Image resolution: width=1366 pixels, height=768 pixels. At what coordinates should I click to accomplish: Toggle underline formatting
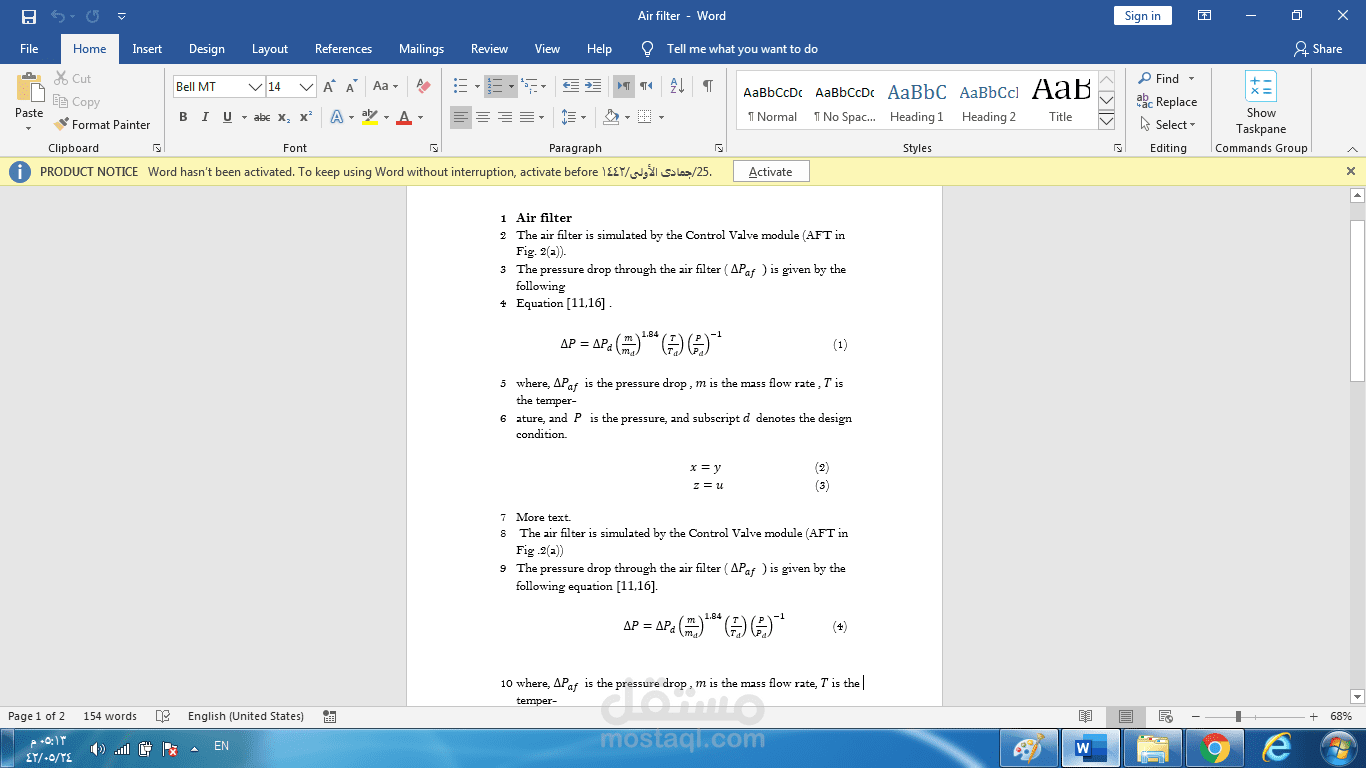coord(227,118)
